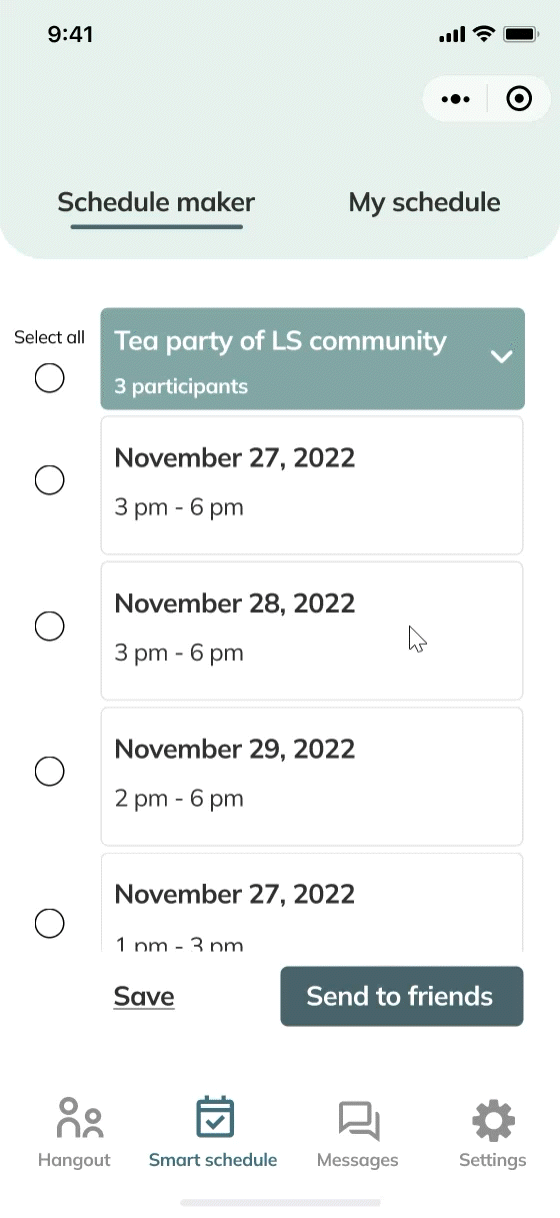560x1218 pixels.
Task: Open the Hangout people icon
Action: pyautogui.click(x=80, y=1118)
